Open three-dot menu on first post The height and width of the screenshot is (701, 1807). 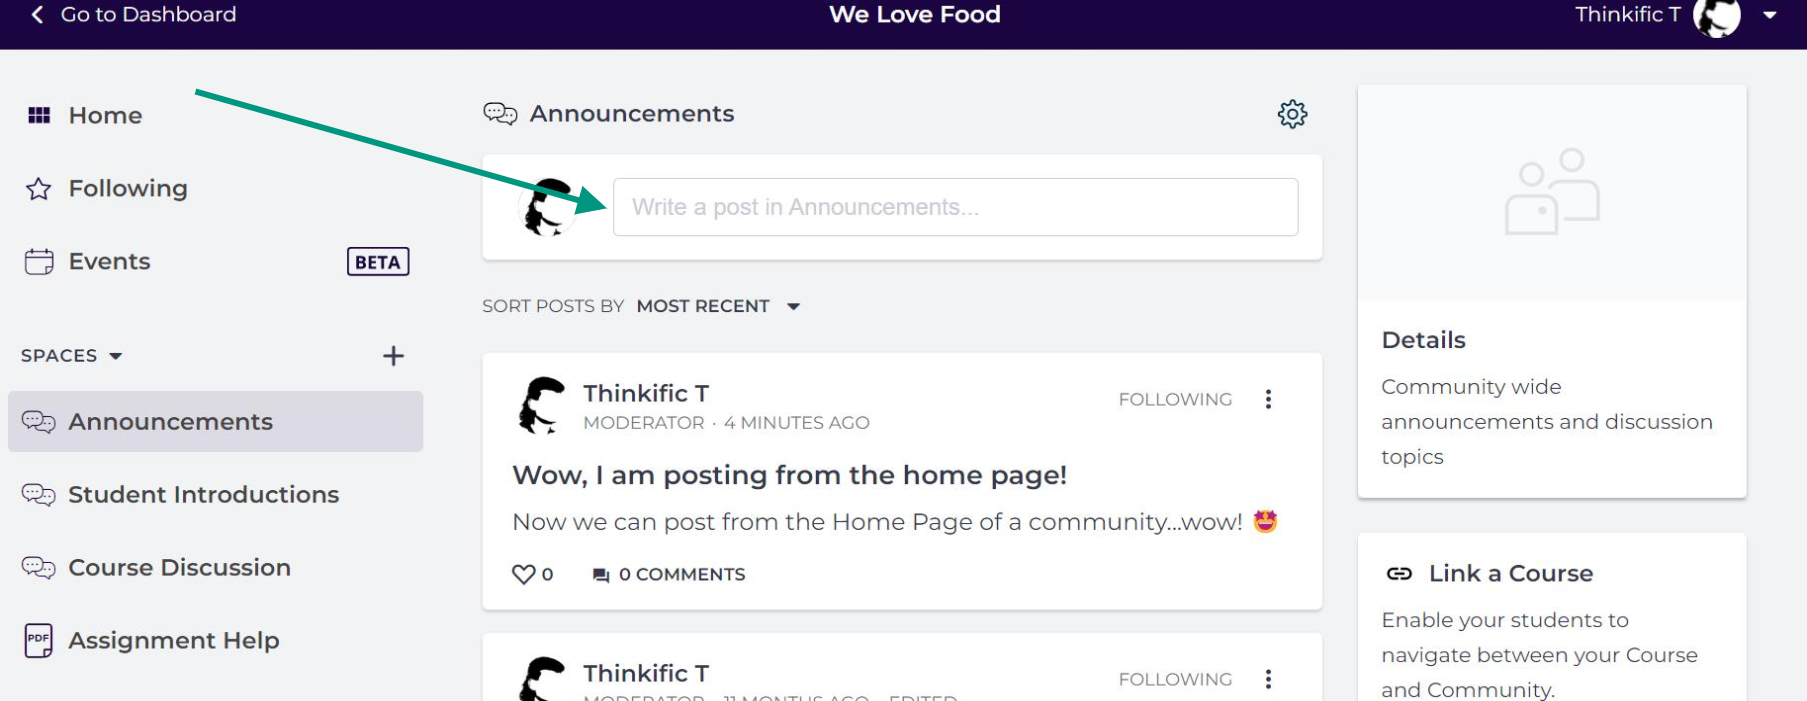point(1268,399)
